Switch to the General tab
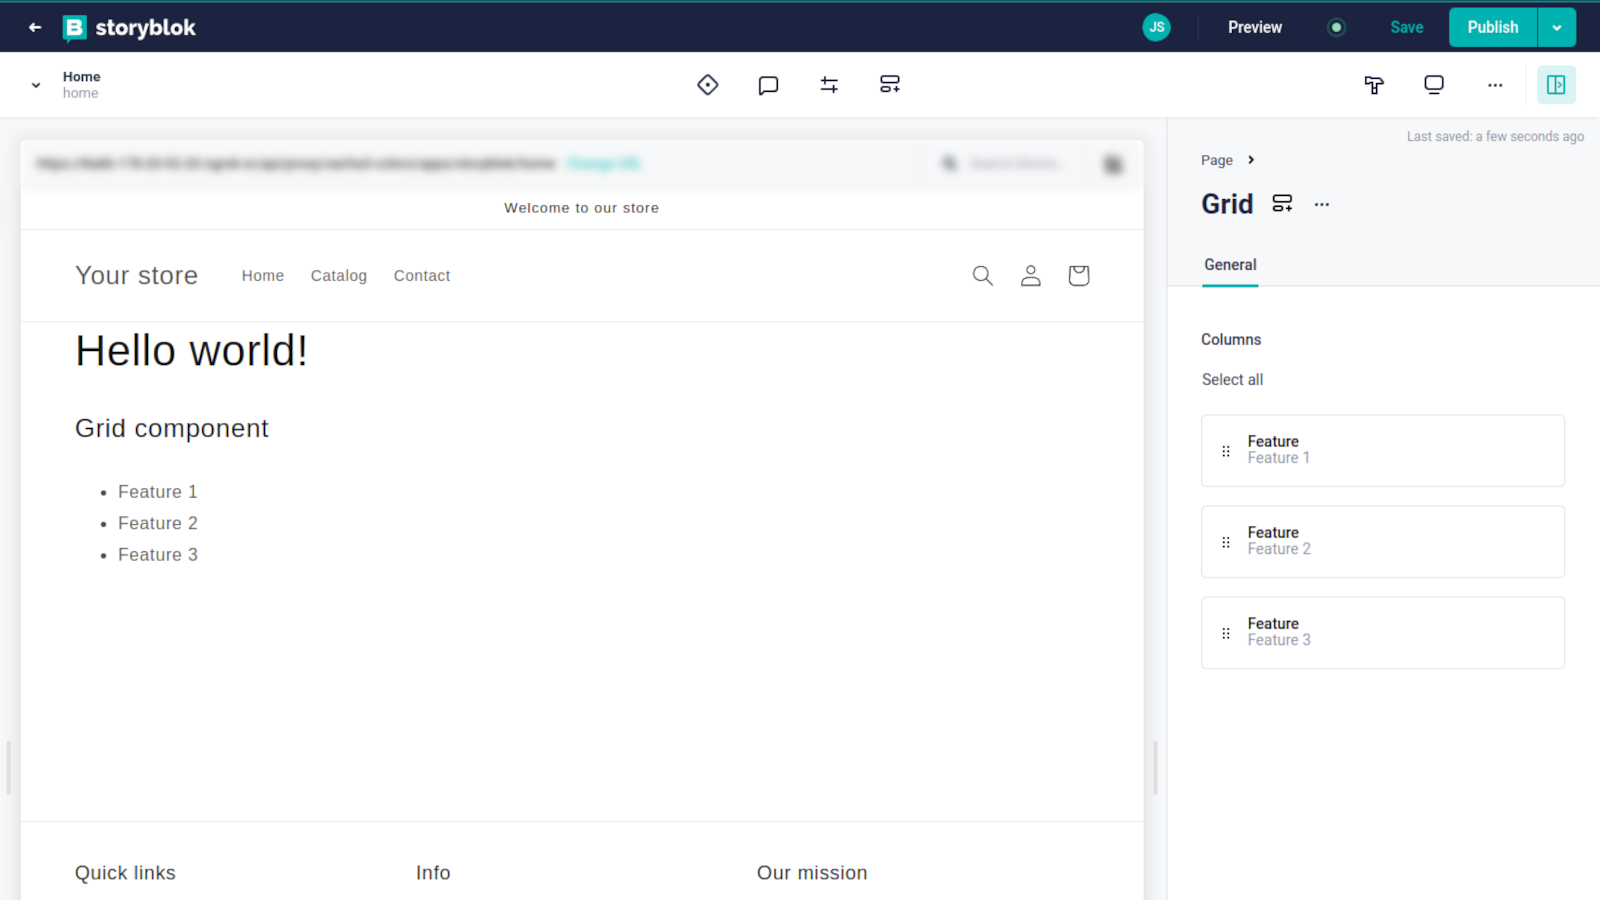The height and width of the screenshot is (900, 1600). (x=1230, y=265)
